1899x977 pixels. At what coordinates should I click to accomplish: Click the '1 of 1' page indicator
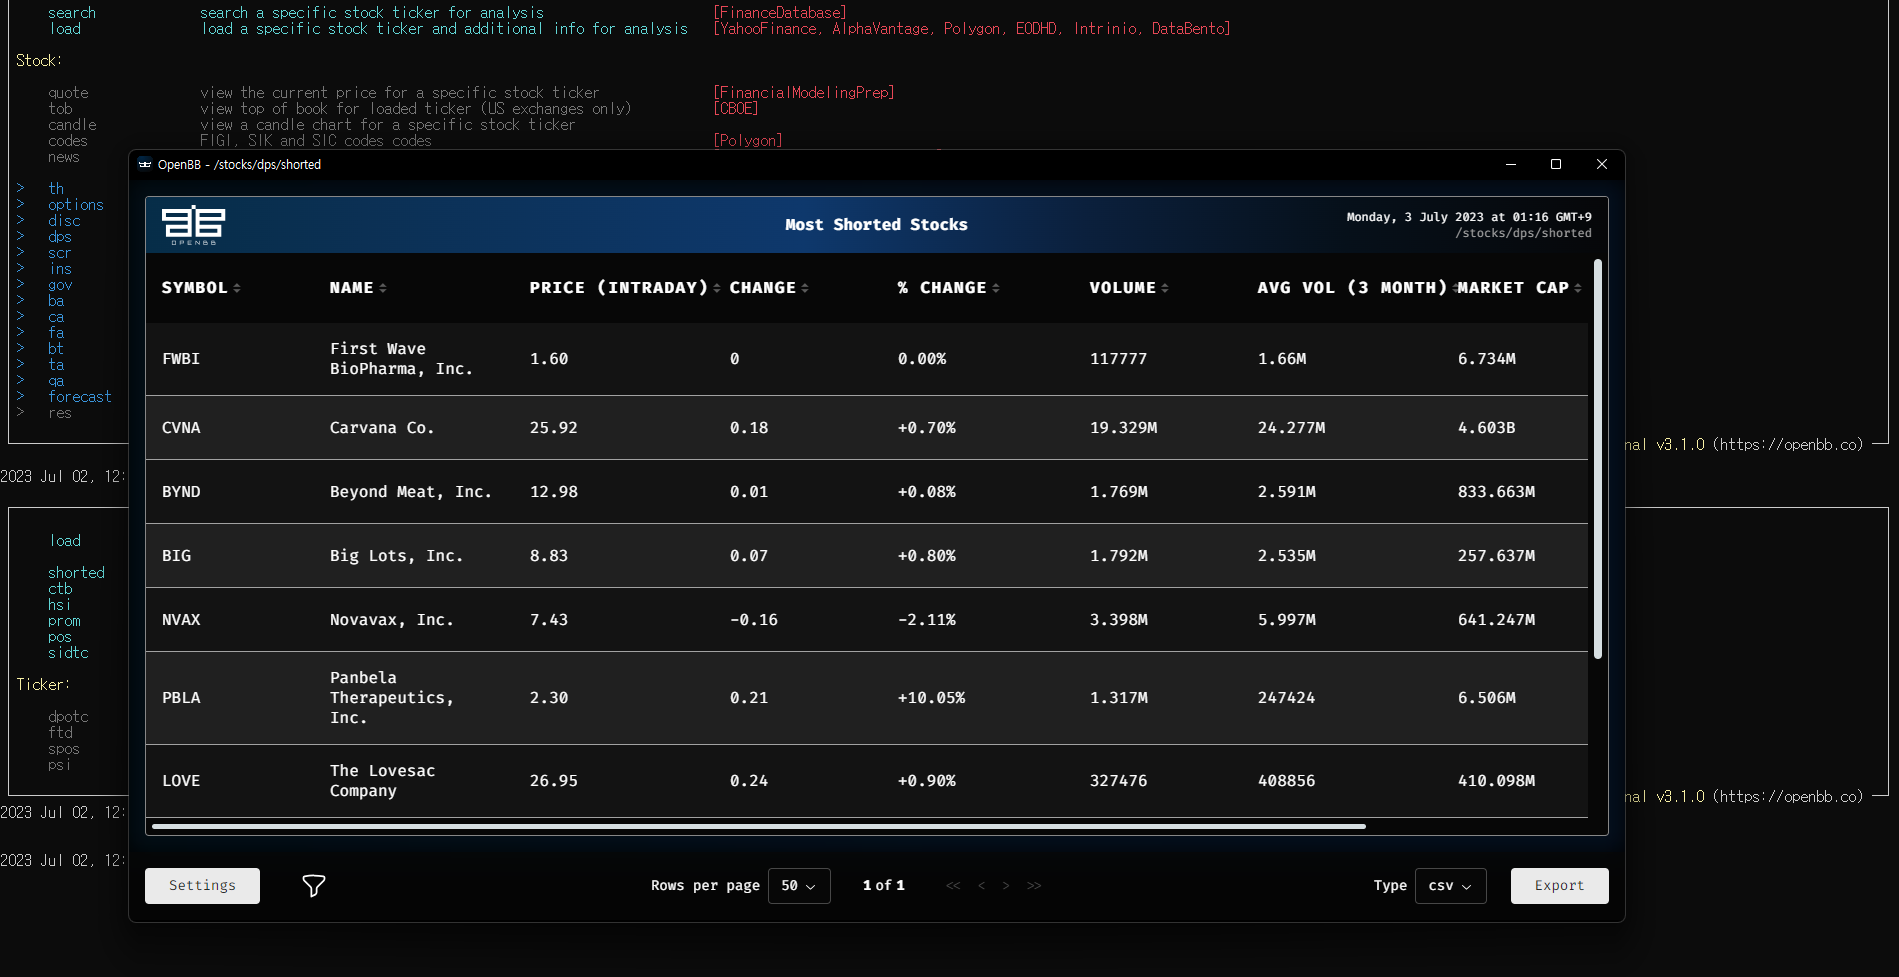click(884, 886)
